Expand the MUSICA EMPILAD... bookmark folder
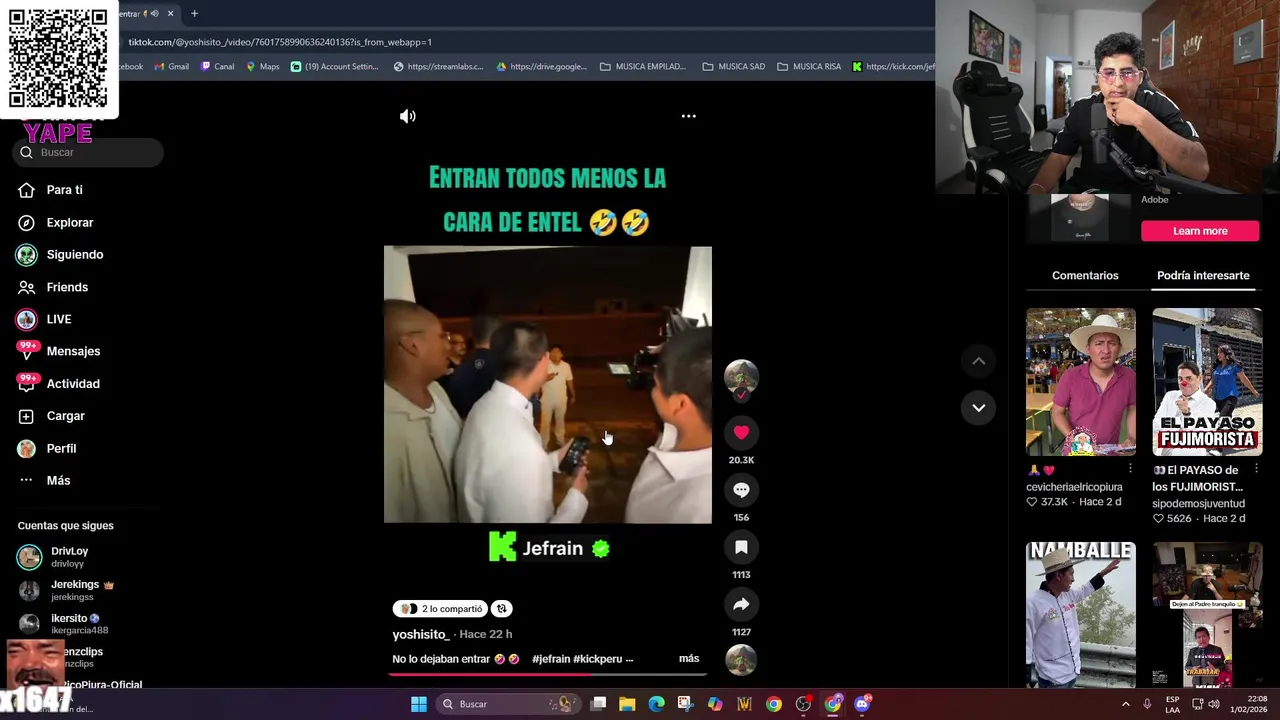 [x=643, y=67]
